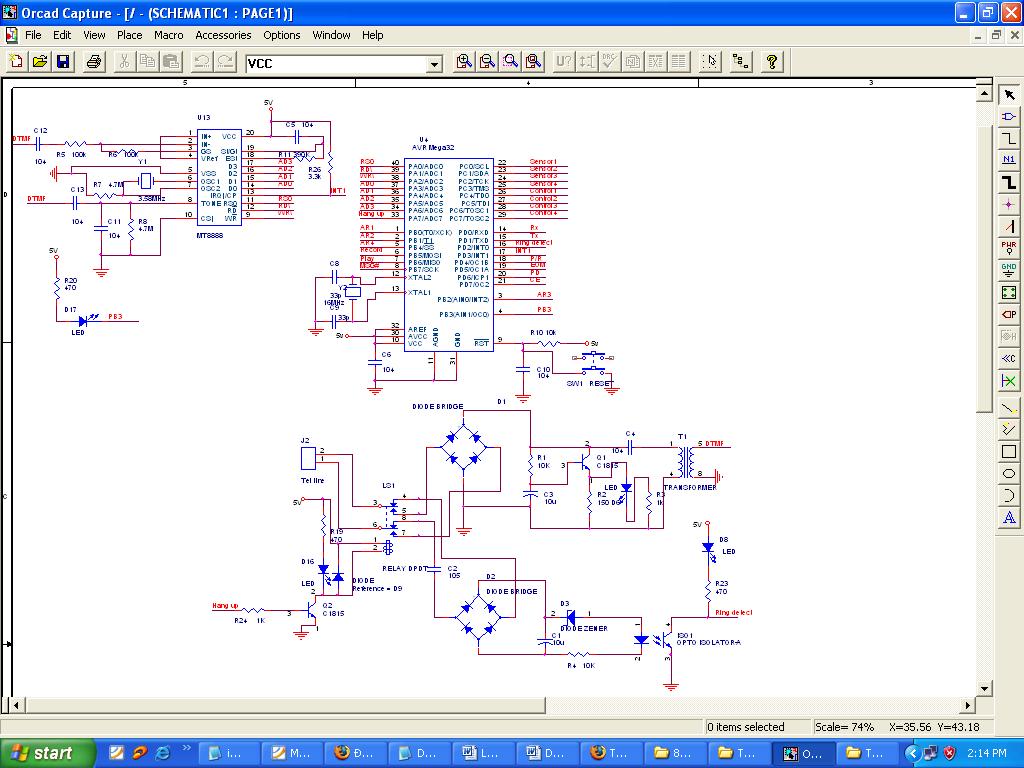
Task: Click the vertical scrollbar's up arrow
Action: click(x=984, y=95)
